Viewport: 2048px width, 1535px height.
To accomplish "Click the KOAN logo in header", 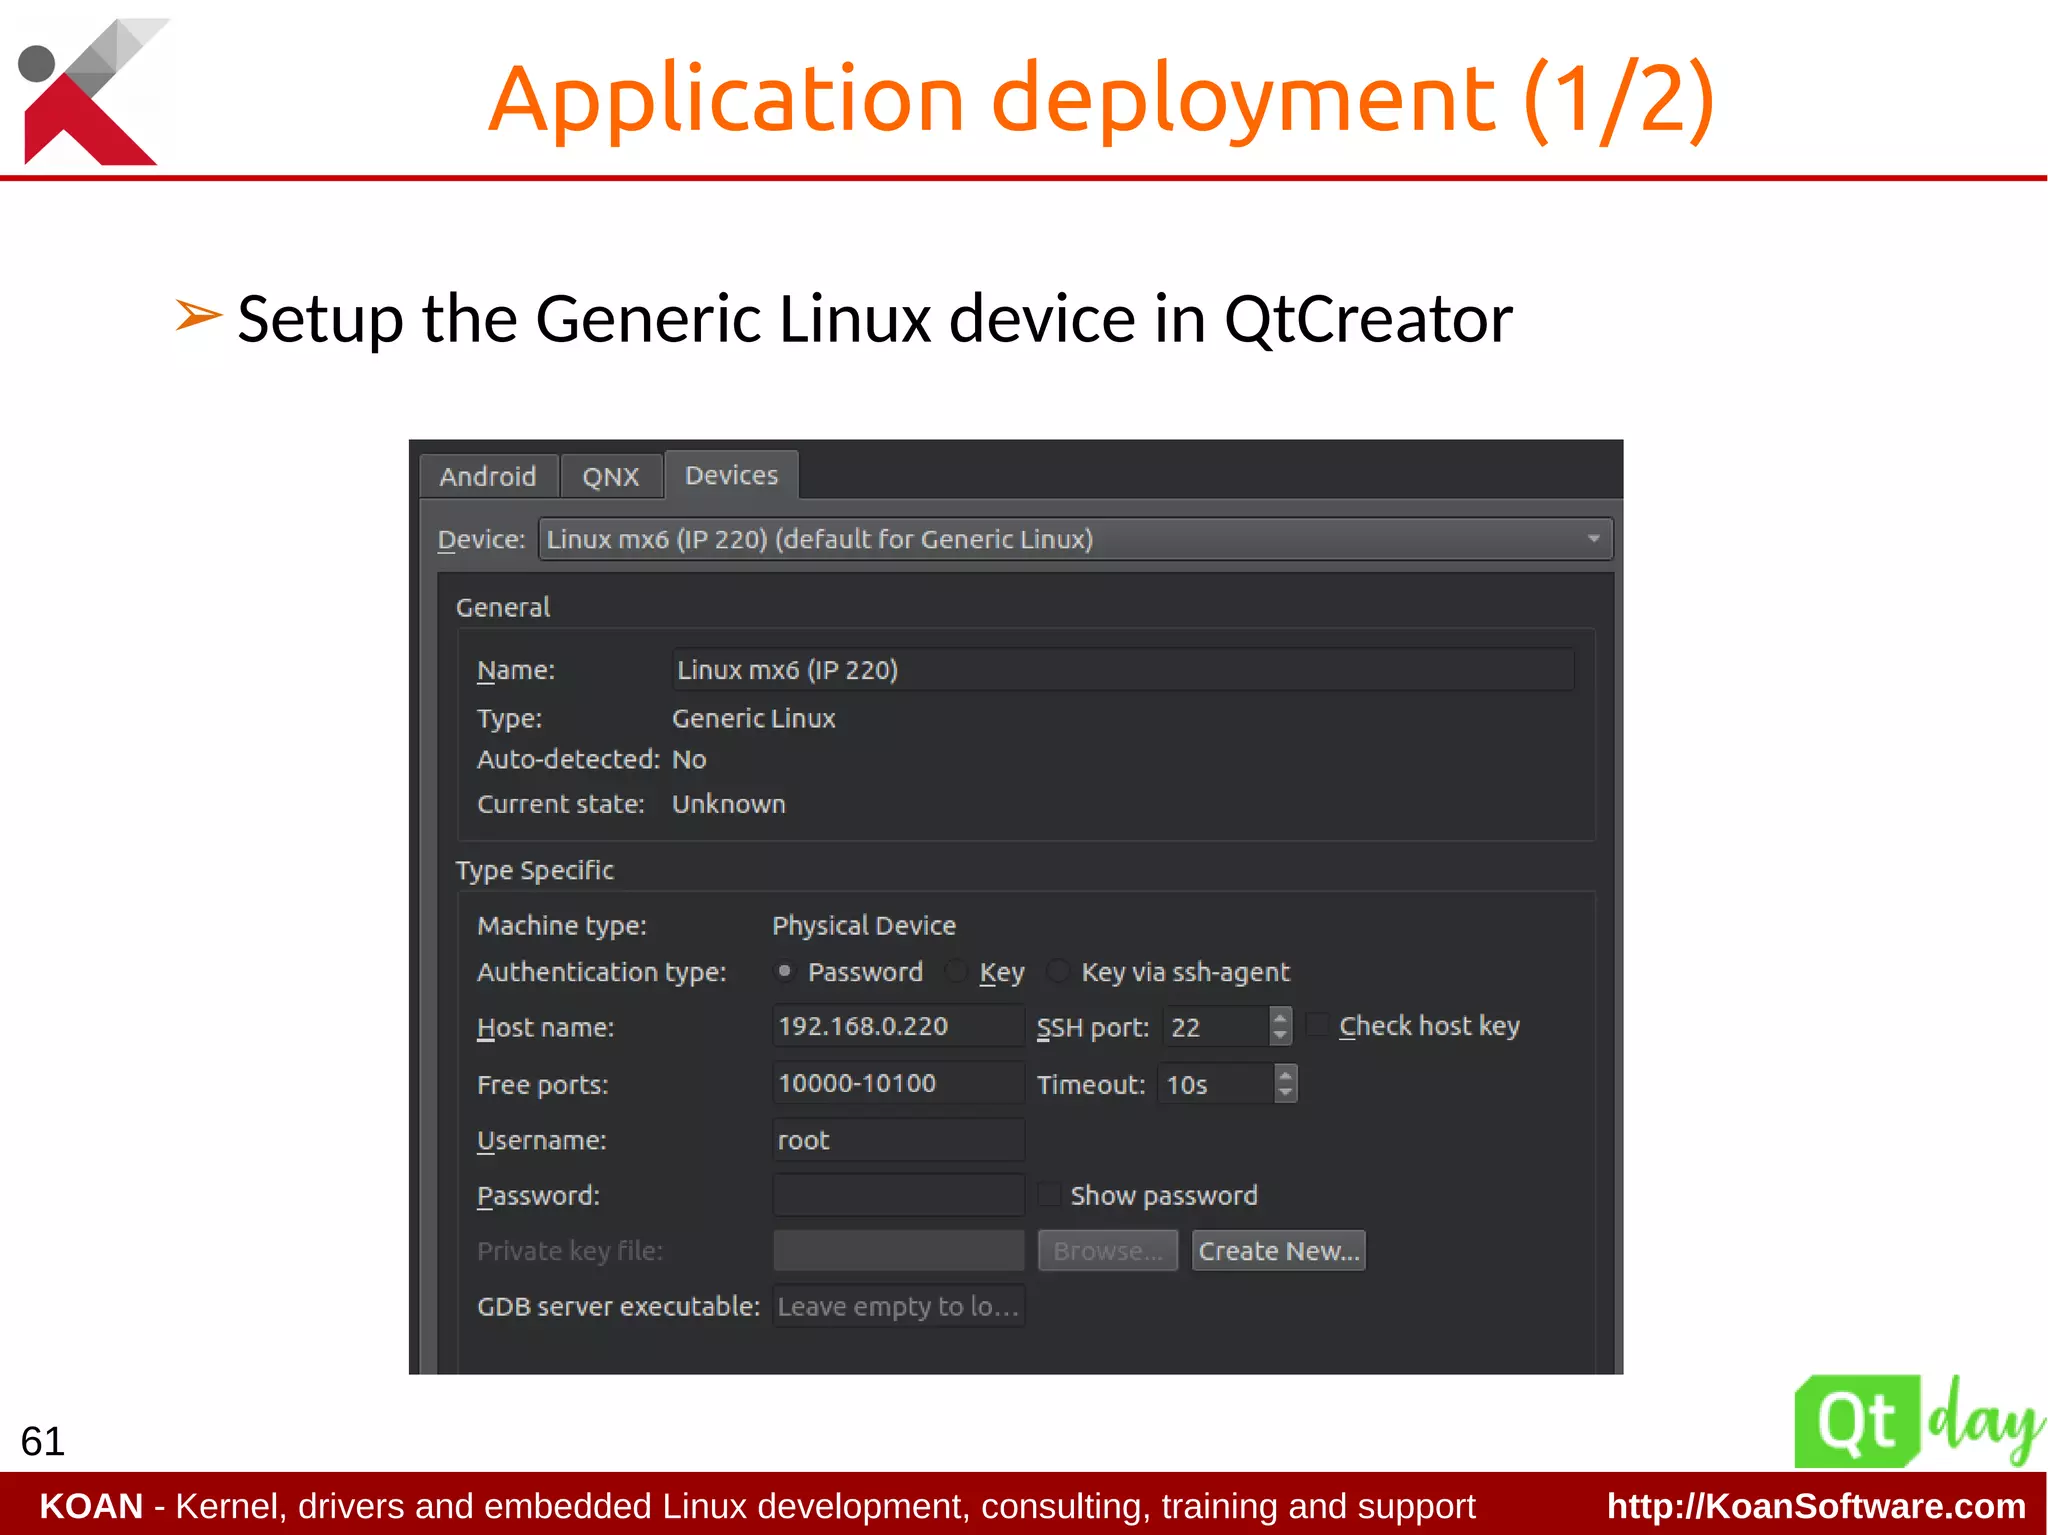I will click(92, 91).
